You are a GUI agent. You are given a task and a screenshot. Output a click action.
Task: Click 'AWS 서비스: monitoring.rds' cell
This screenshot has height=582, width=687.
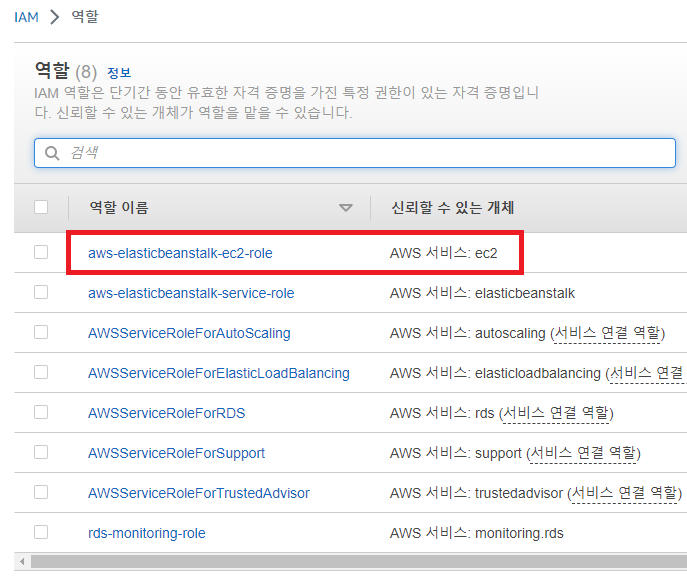pyautogui.click(x=476, y=533)
